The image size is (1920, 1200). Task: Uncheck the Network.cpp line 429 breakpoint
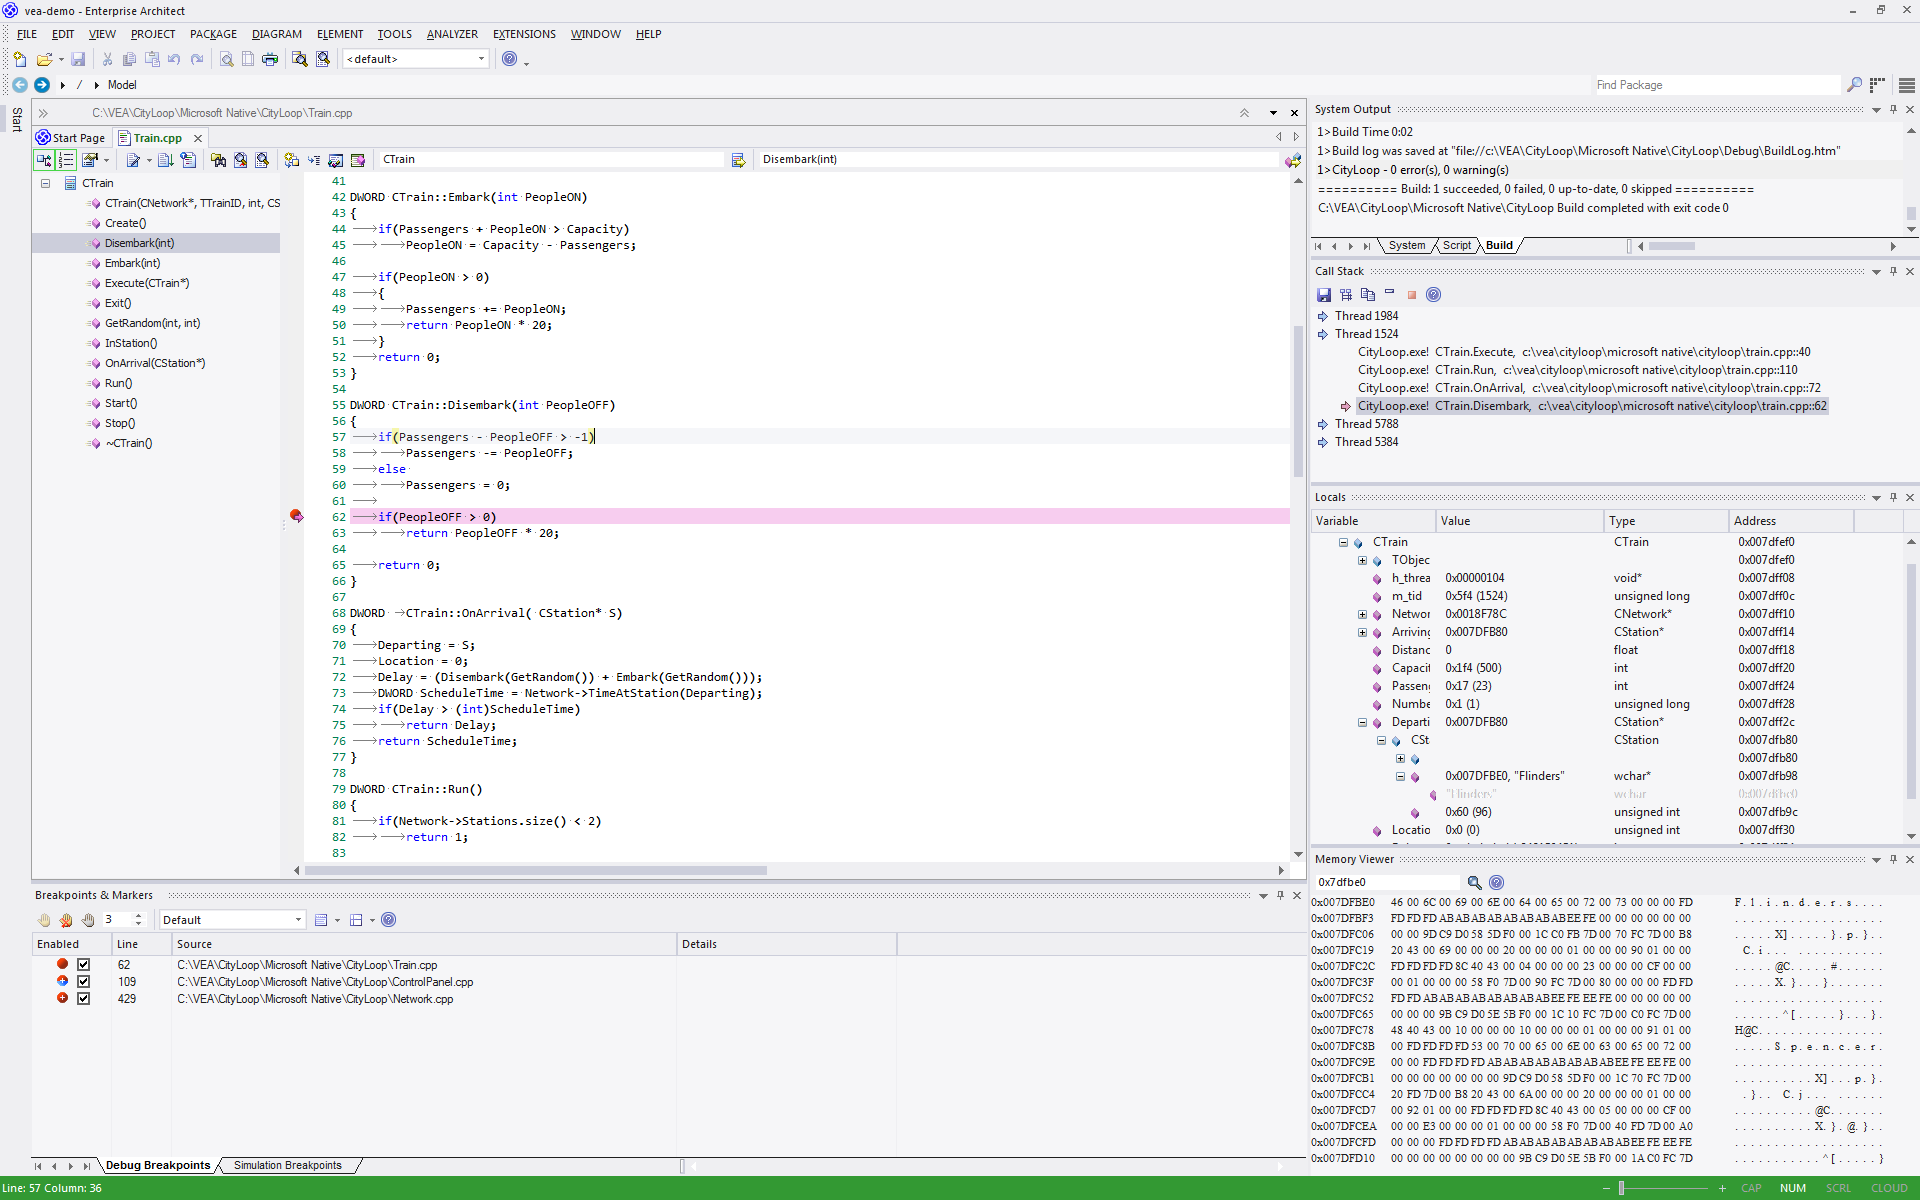(x=84, y=998)
